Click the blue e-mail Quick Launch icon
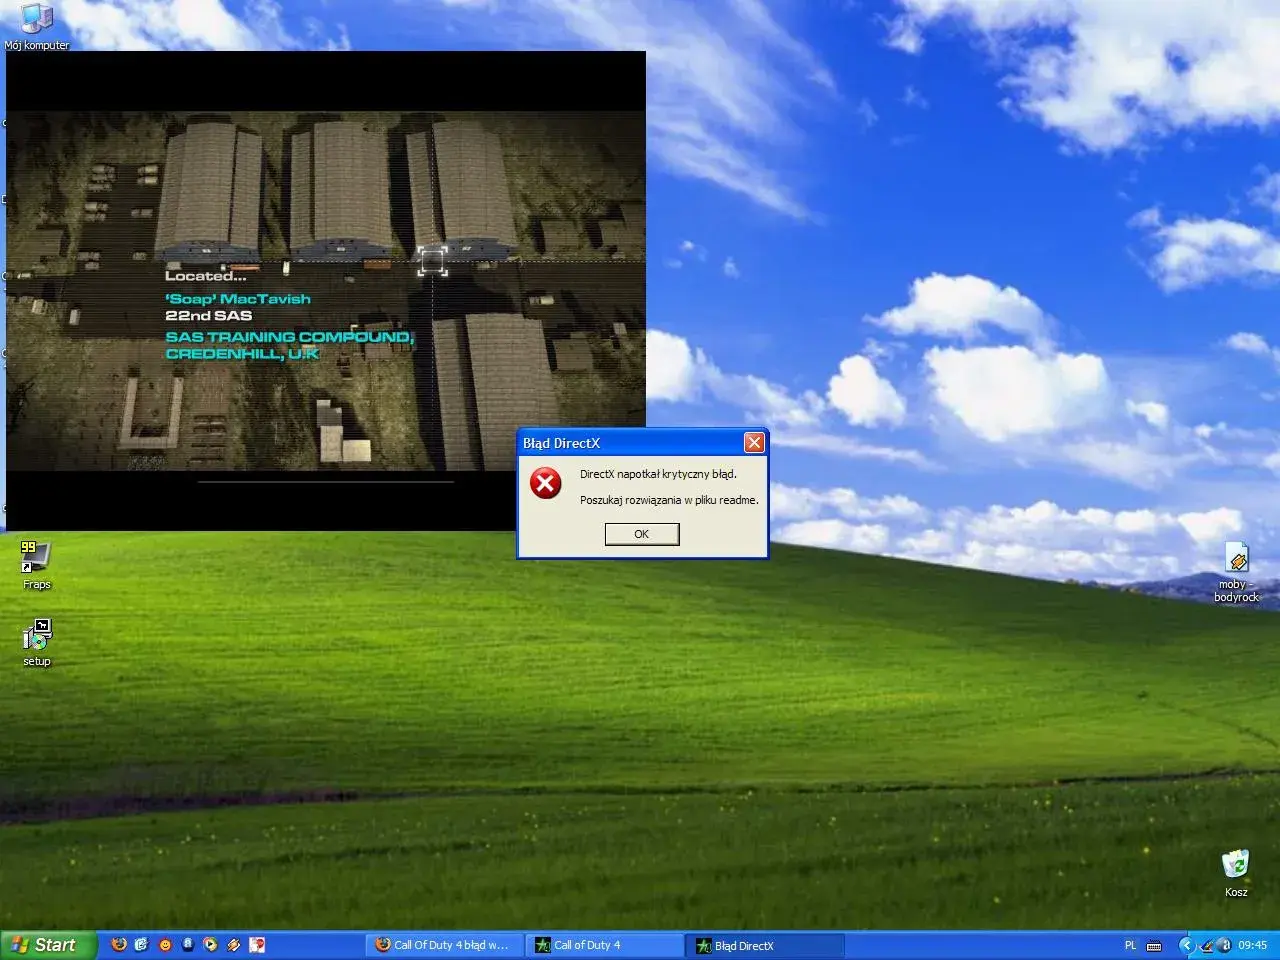This screenshot has height=960, width=1280. (x=142, y=944)
